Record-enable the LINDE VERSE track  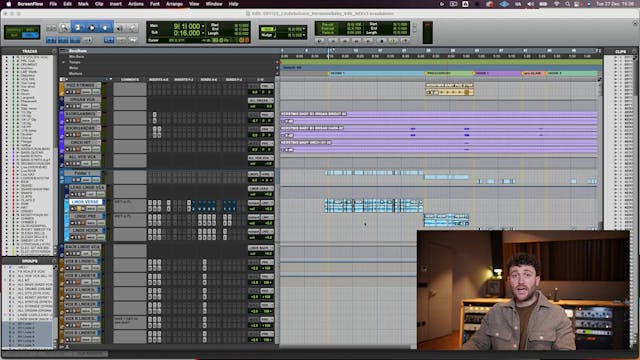tap(73, 209)
